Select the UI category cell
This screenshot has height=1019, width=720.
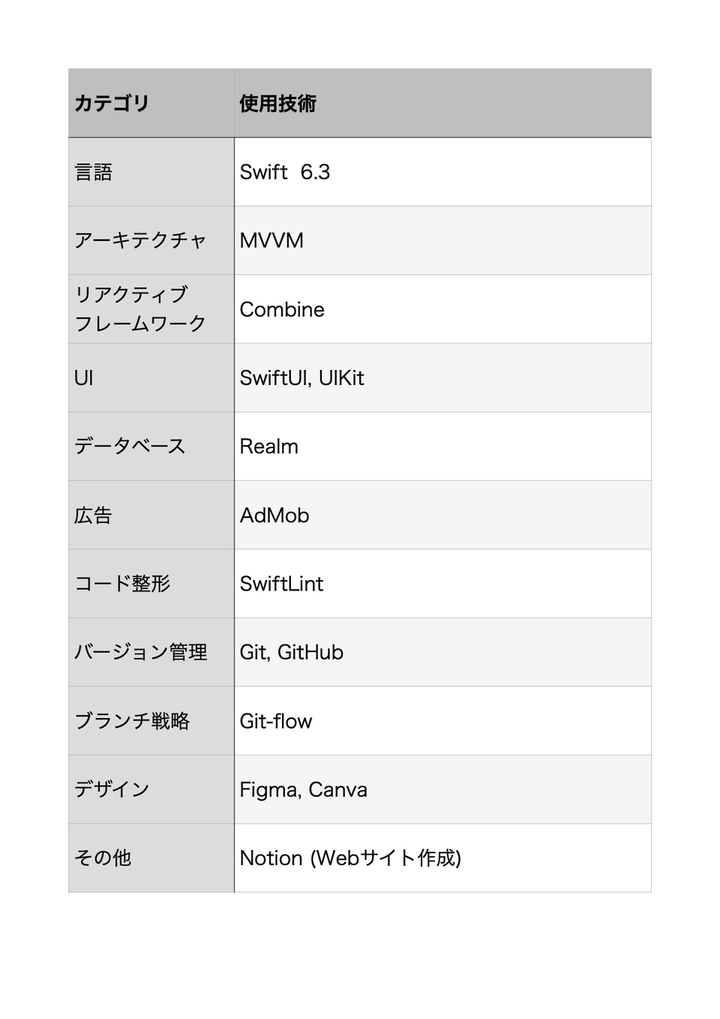coord(151,378)
